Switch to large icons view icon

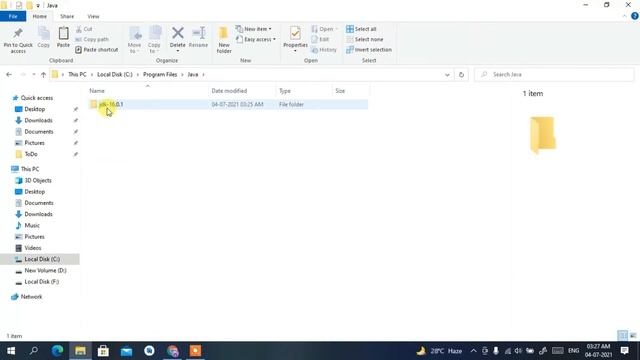pos(633,336)
